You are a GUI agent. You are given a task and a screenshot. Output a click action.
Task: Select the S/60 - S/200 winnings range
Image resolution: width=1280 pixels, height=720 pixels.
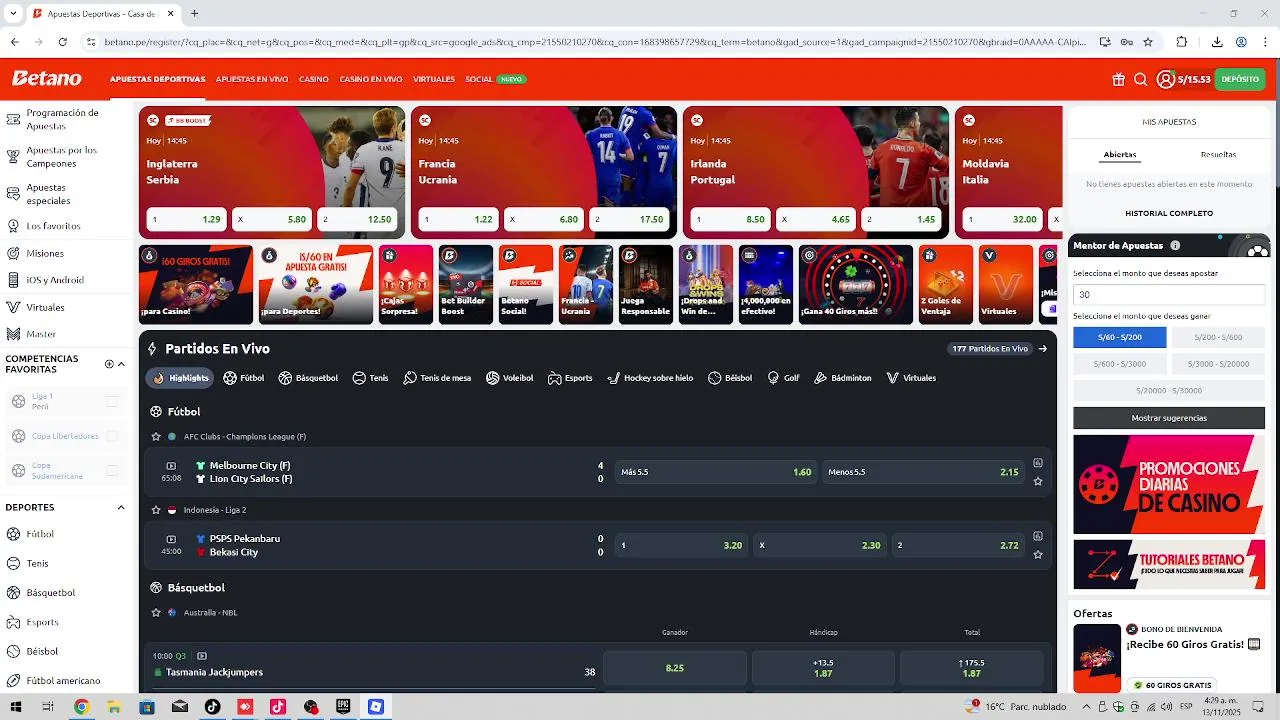1120,338
